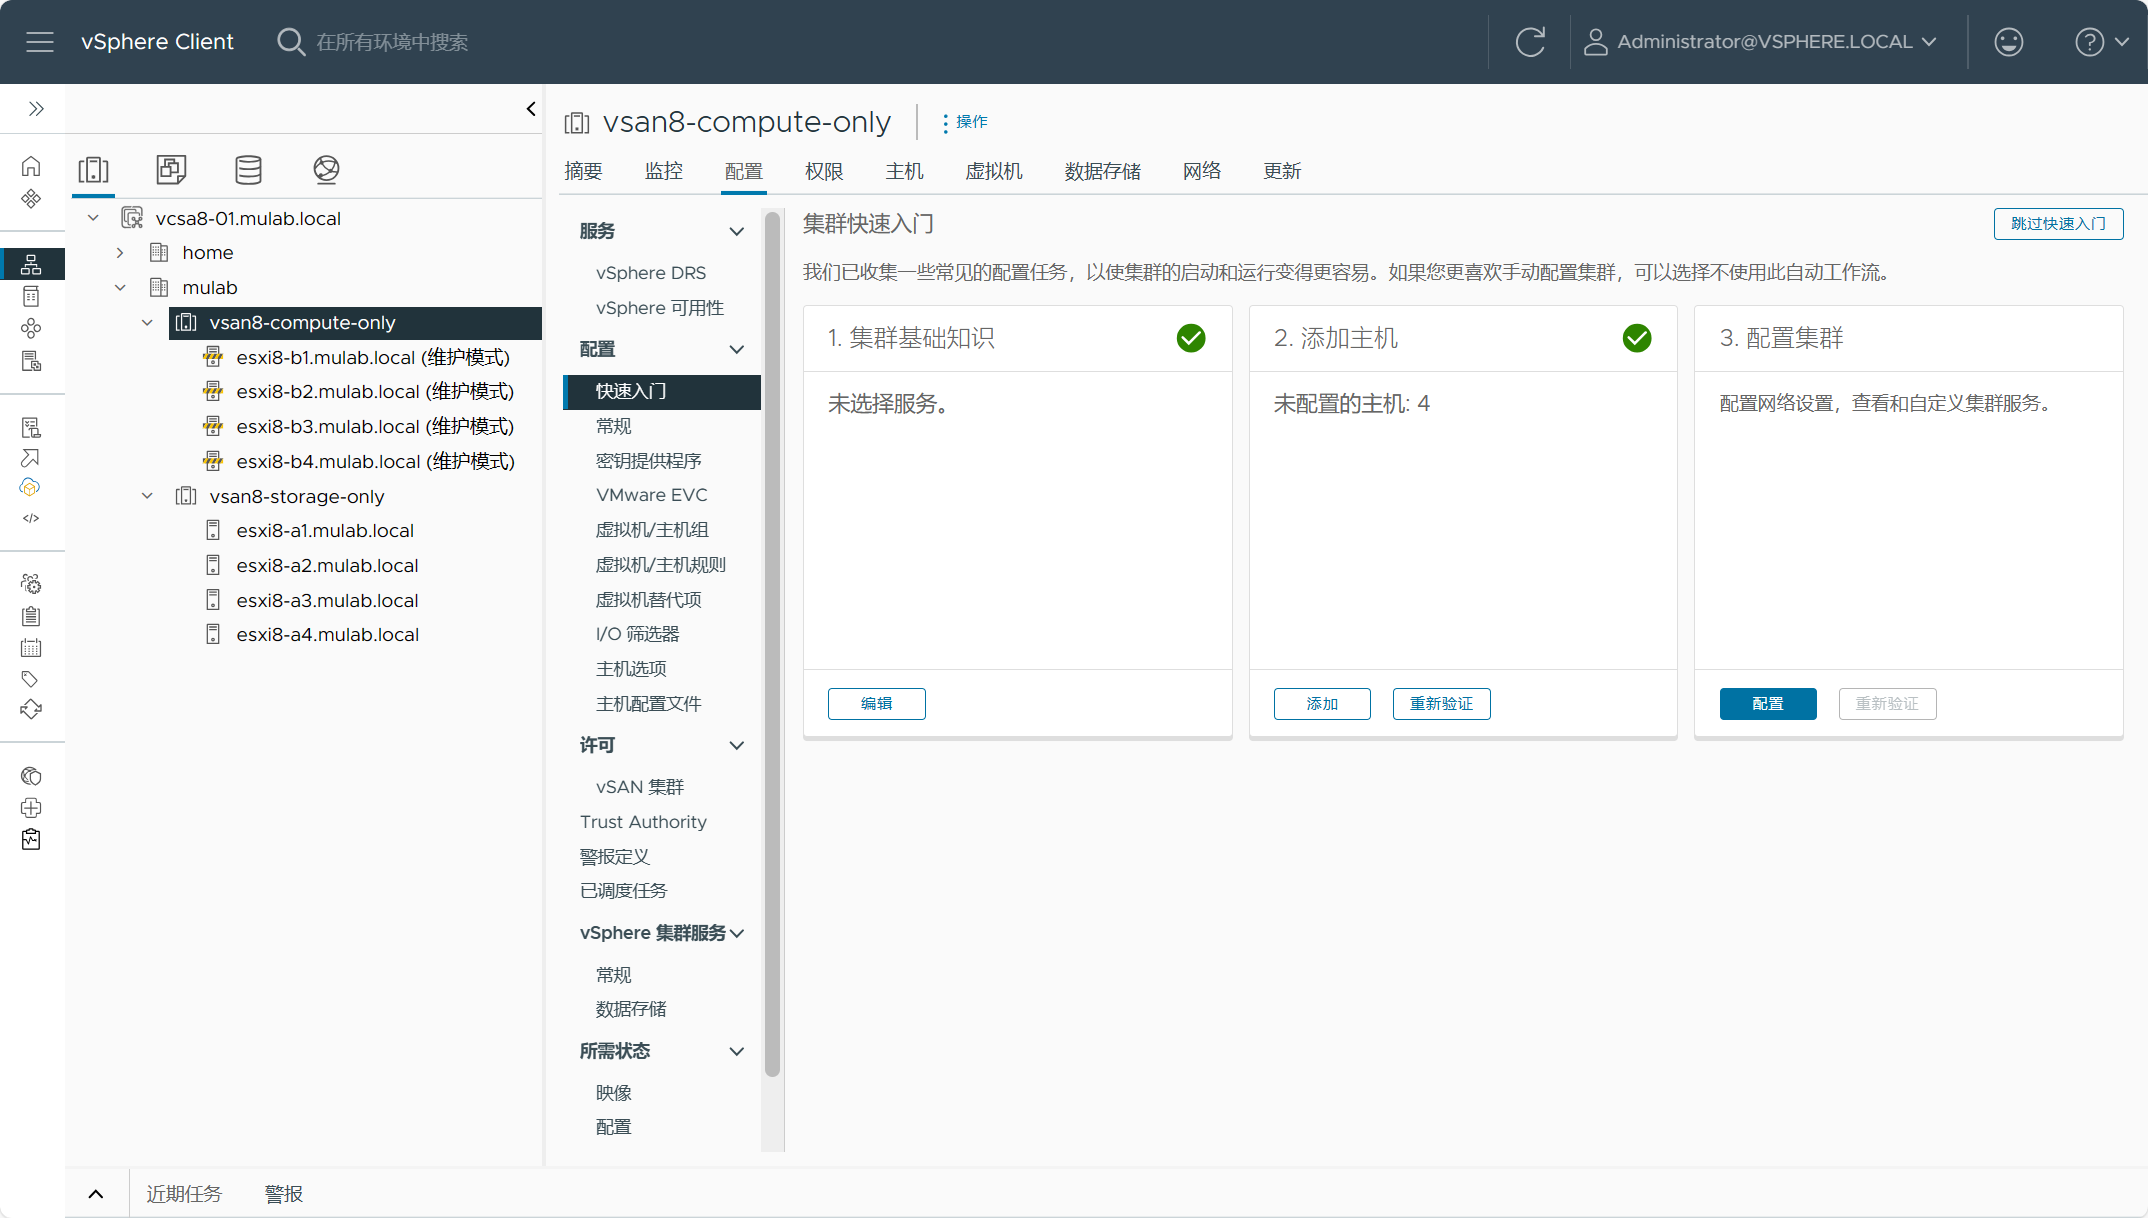Switch to the 近期任务 bottom tab
The width and height of the screenshot is (2148, 1218).
[184, 1194]
